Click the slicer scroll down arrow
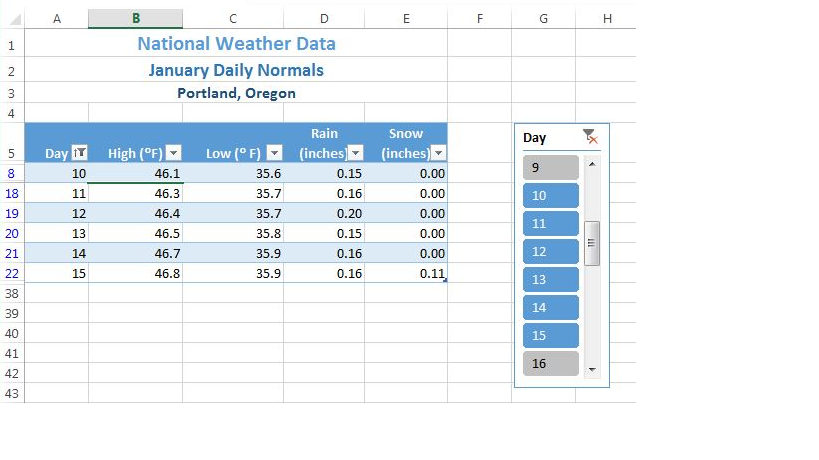819x460 pixels. [x=592, y=369]
